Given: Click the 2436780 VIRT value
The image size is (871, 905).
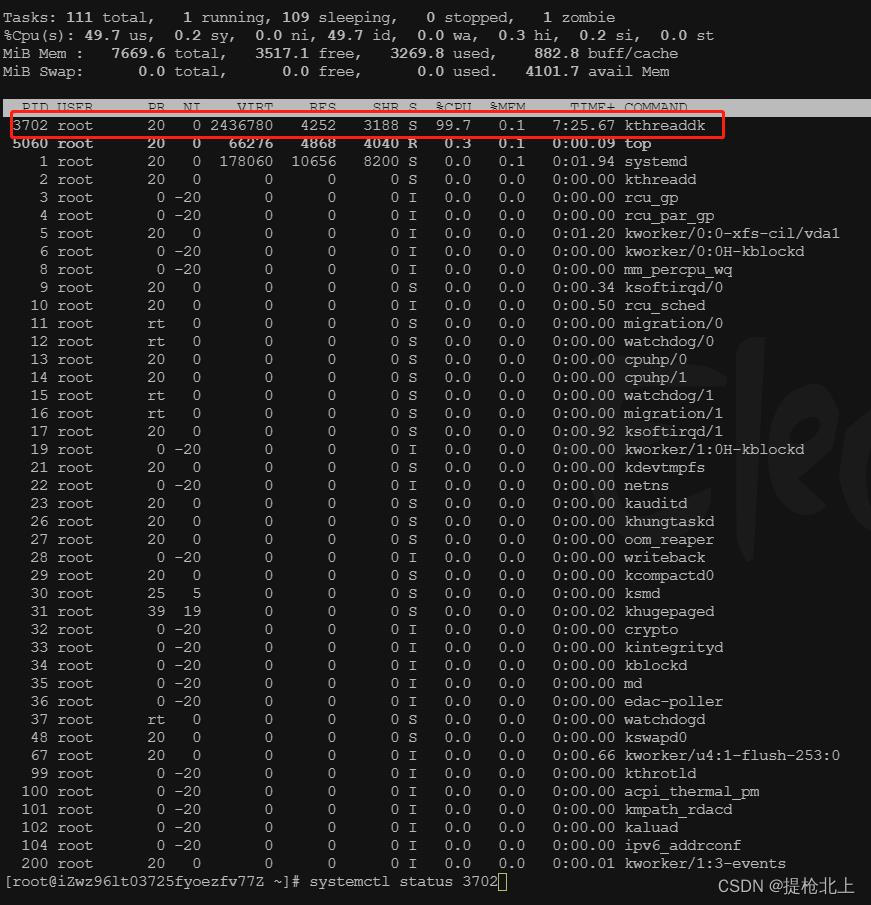Looking at the screenshot, I should pyautogui.click(x=241, y=125).
